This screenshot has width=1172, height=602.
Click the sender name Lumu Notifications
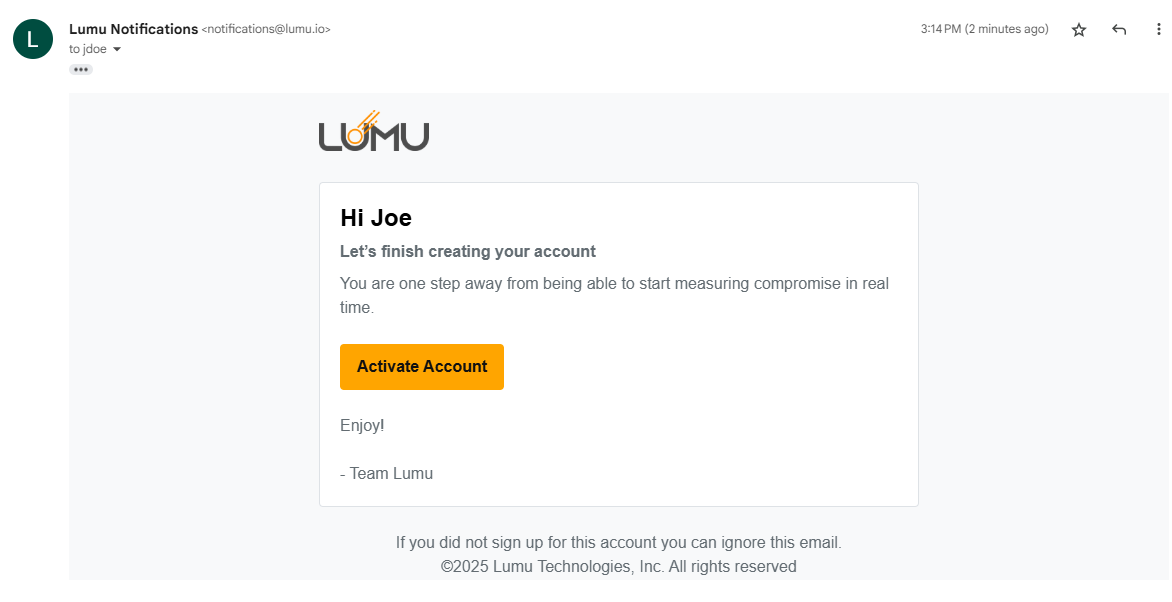(x=133, y=29)
